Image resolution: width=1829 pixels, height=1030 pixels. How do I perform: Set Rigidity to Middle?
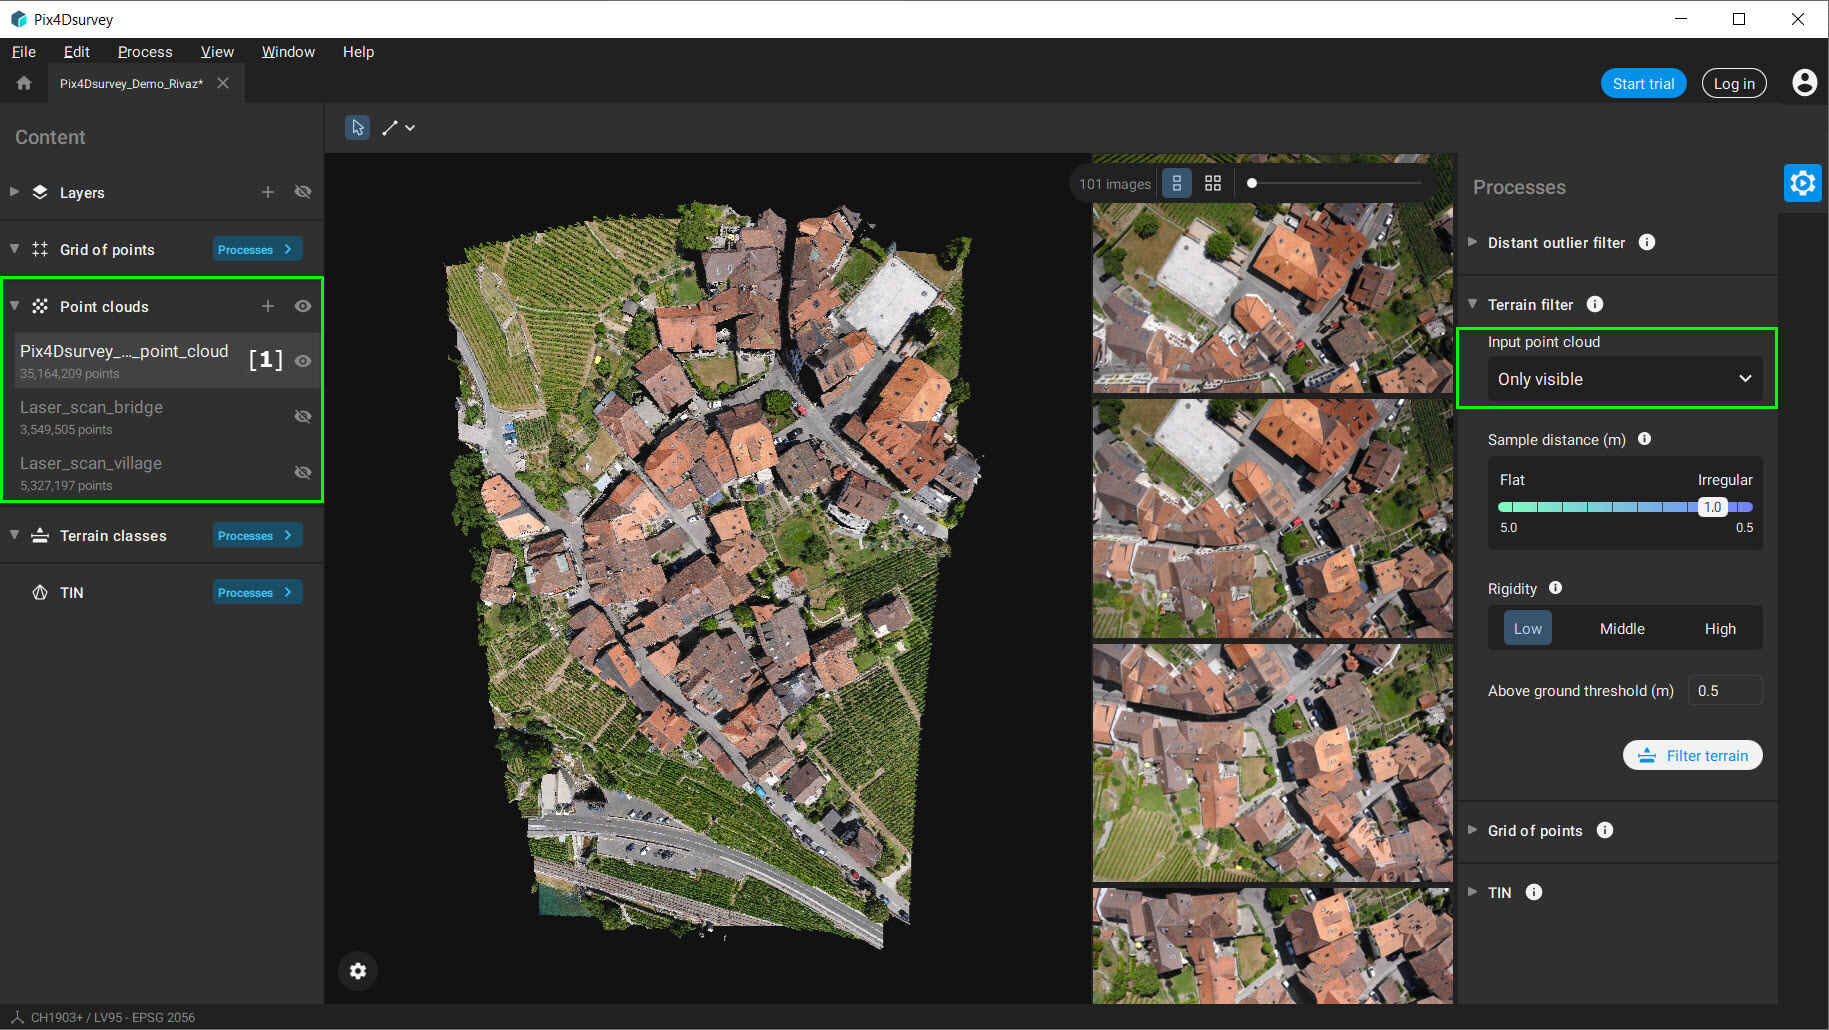pos(1622,628)
